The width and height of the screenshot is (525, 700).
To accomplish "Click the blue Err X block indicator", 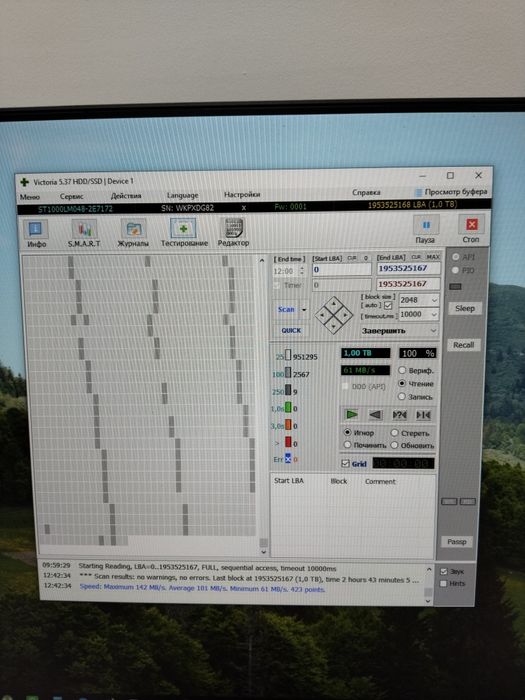I will pyautogui.click(x=288, y=458).
